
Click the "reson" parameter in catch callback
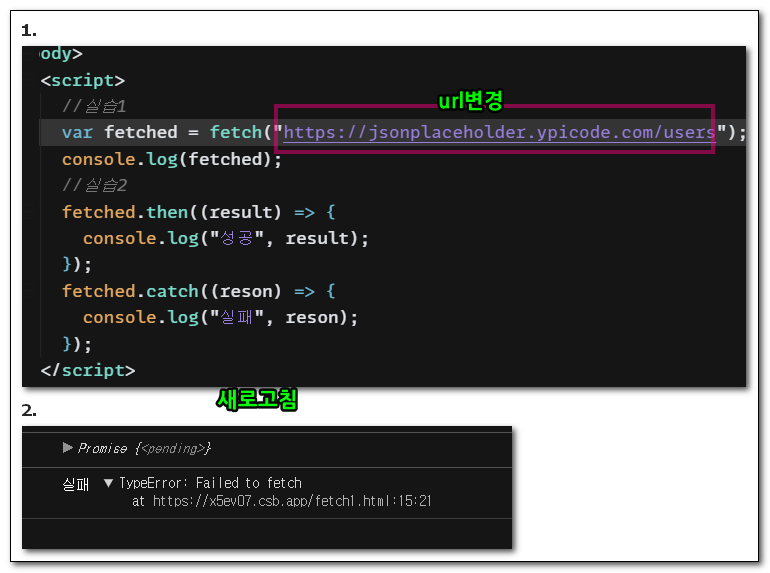245,291
